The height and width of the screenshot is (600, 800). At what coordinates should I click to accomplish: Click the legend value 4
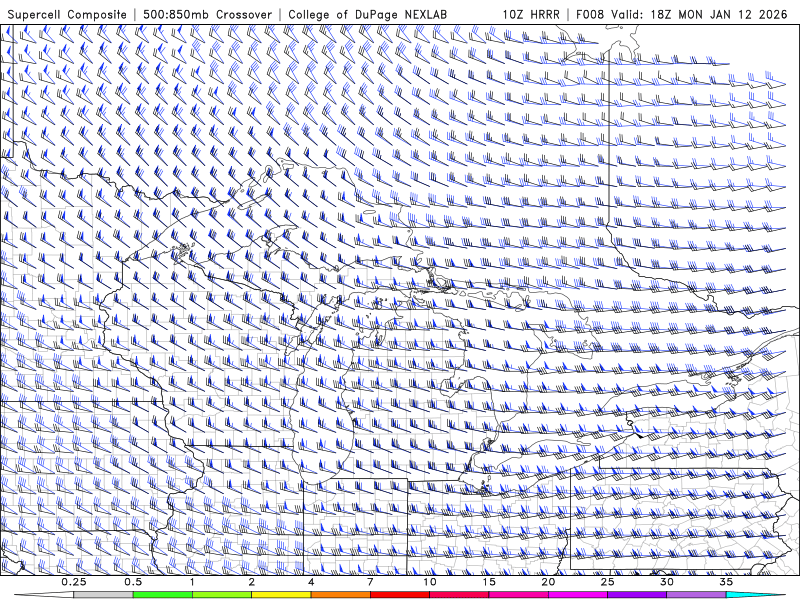point(311,582)
